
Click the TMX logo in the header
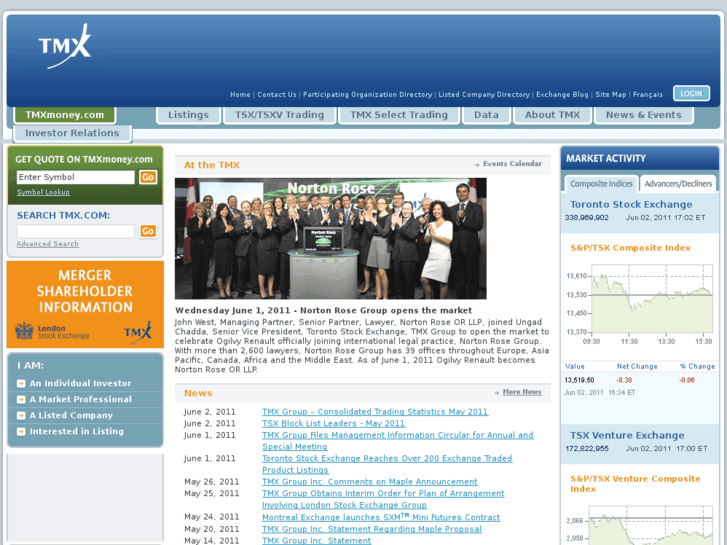[64, 46]
